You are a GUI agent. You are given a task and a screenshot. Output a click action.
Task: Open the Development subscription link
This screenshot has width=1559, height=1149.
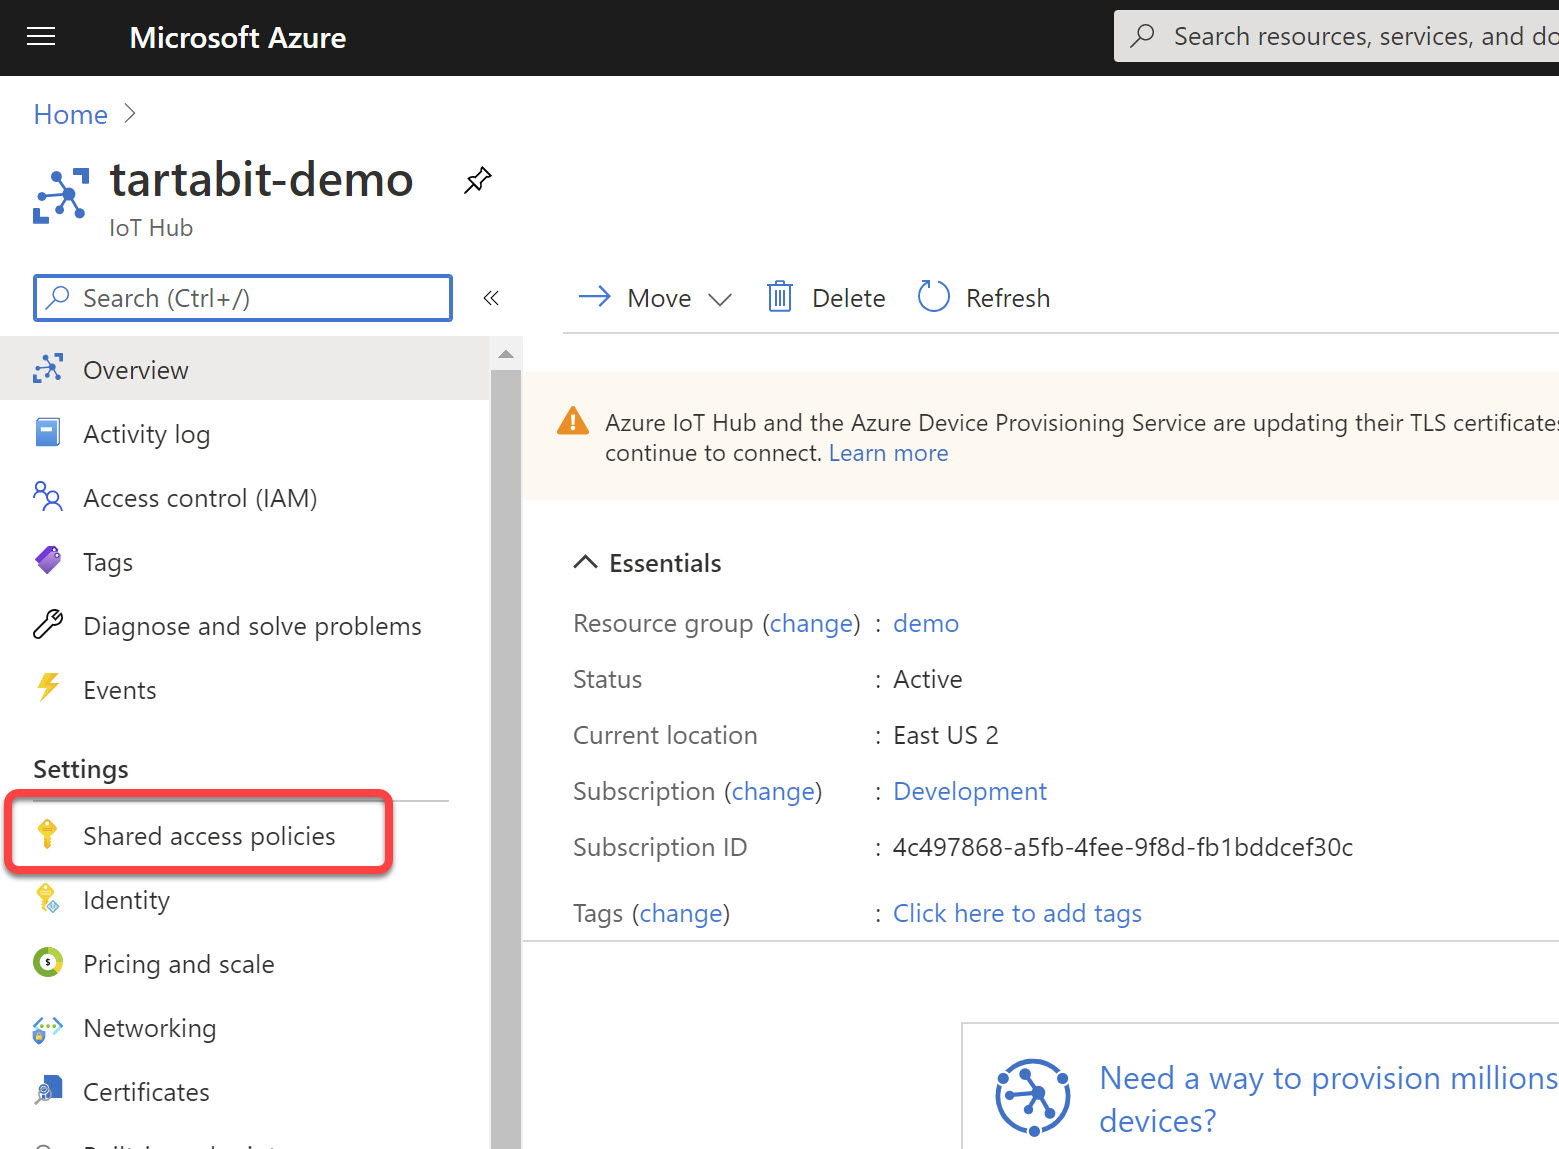[970, 791]
